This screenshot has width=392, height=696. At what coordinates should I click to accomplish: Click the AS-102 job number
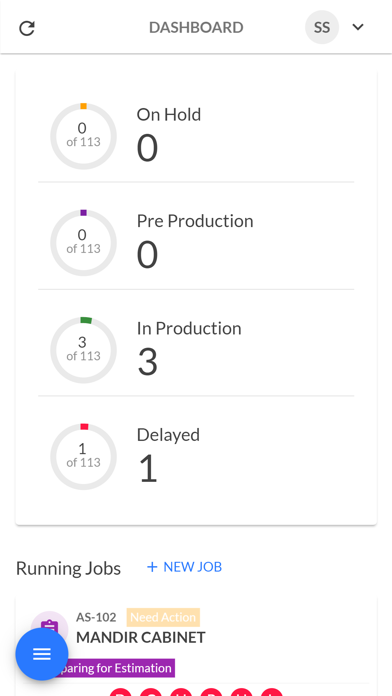[96, 617]
